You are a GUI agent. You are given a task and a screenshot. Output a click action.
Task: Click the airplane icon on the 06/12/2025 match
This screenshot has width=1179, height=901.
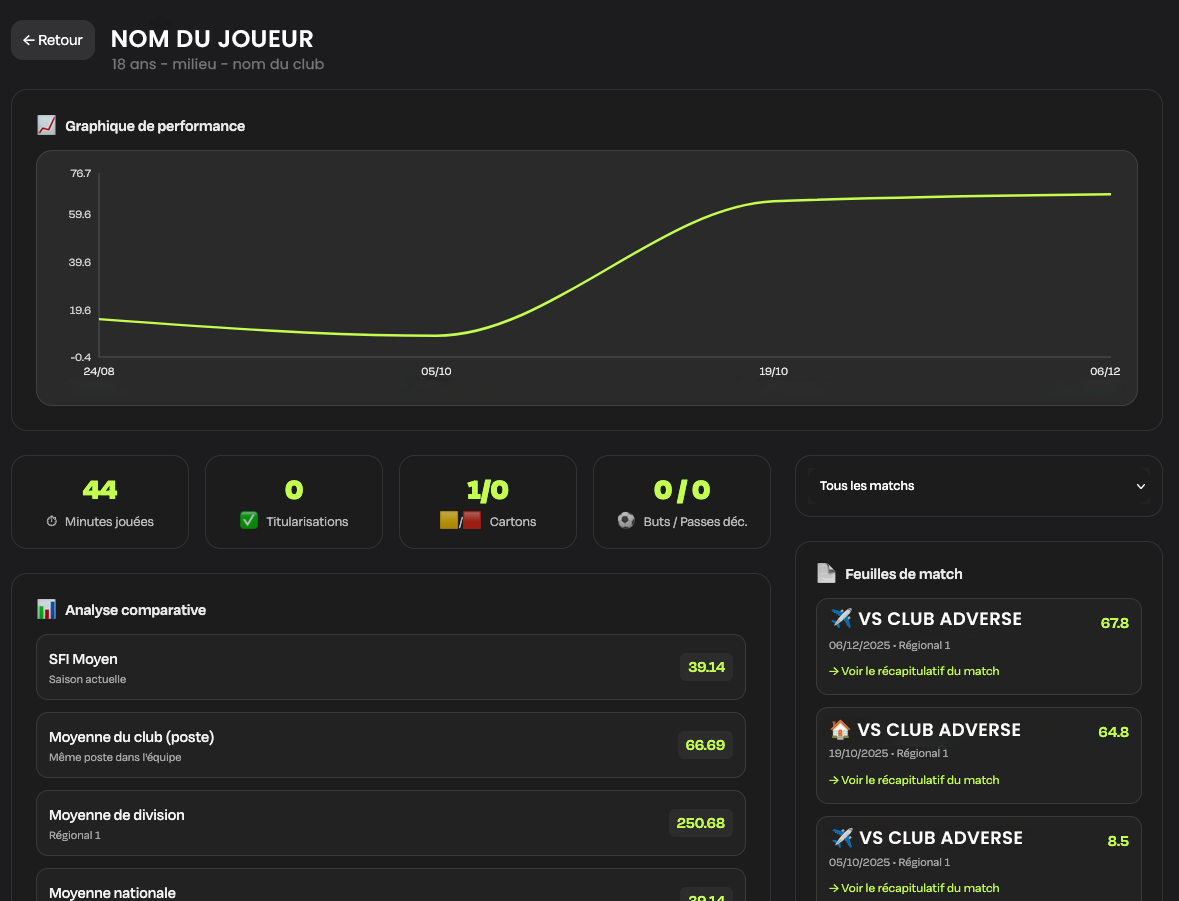coord(841,619)
